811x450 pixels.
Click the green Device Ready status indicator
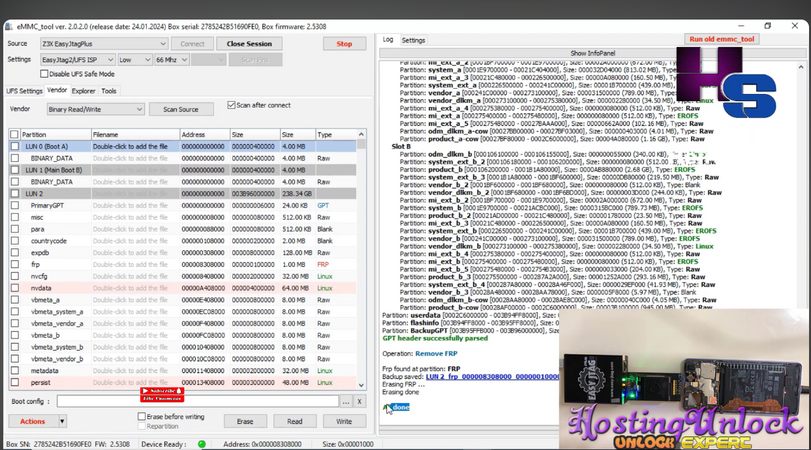click(201, 443)
